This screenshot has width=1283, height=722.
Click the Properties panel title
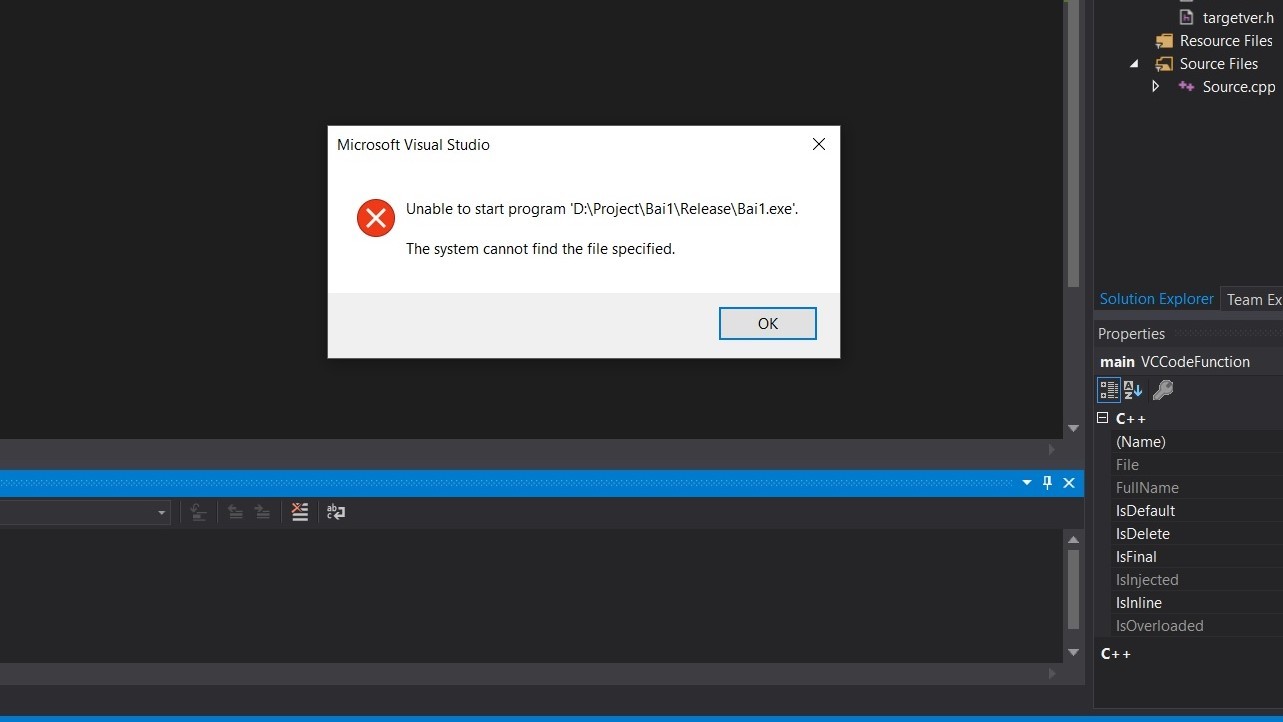[x=1131, y=333]
